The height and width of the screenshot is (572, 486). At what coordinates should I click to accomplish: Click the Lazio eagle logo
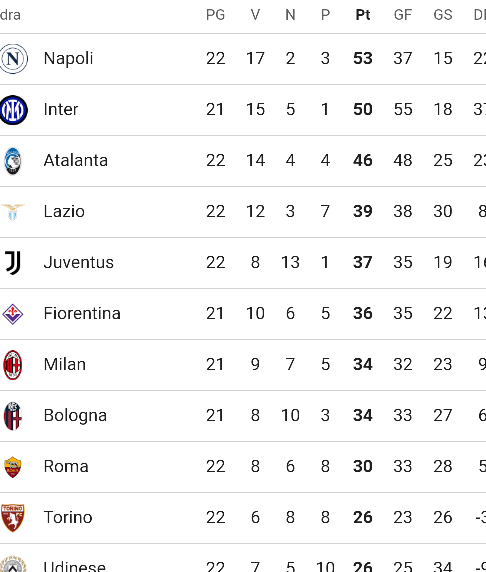tap(13, 212)
